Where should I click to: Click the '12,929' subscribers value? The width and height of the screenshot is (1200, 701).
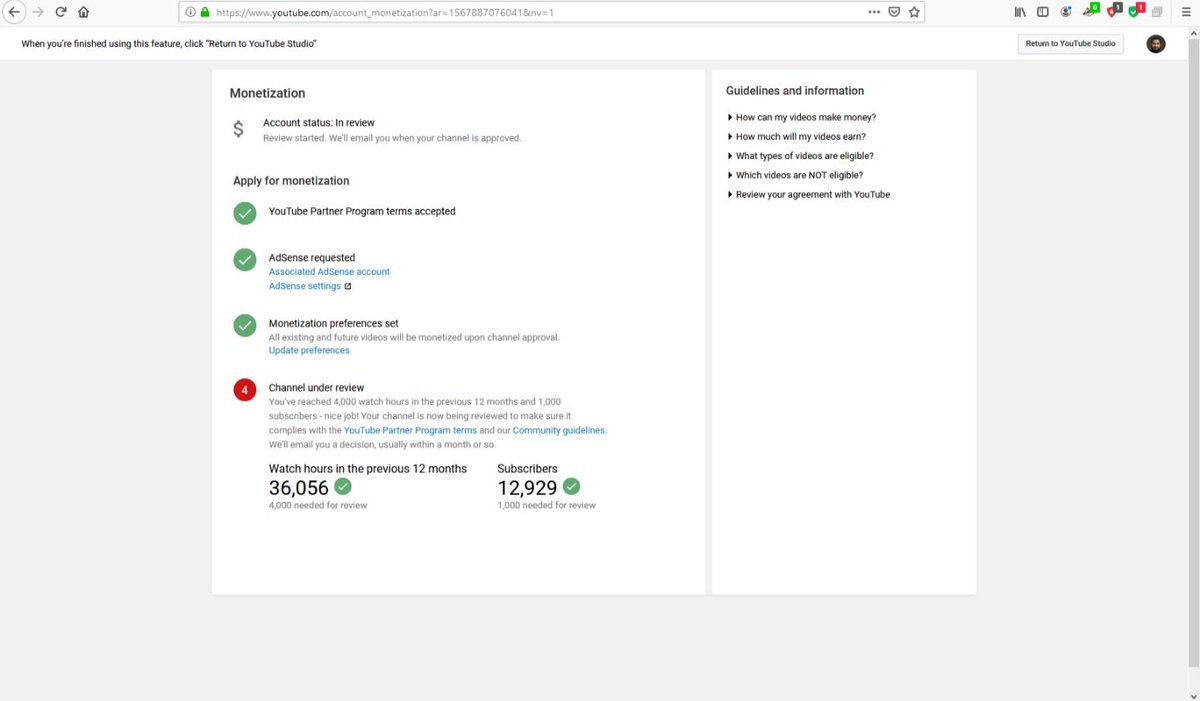[x=527, y=487]
